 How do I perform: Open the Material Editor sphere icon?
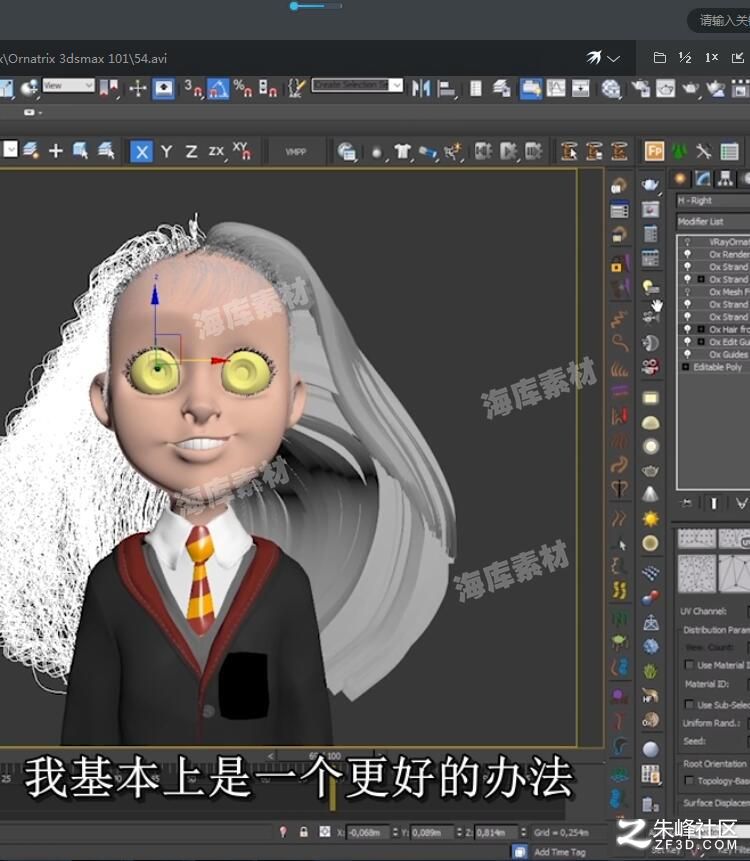(x=610, y=88)
